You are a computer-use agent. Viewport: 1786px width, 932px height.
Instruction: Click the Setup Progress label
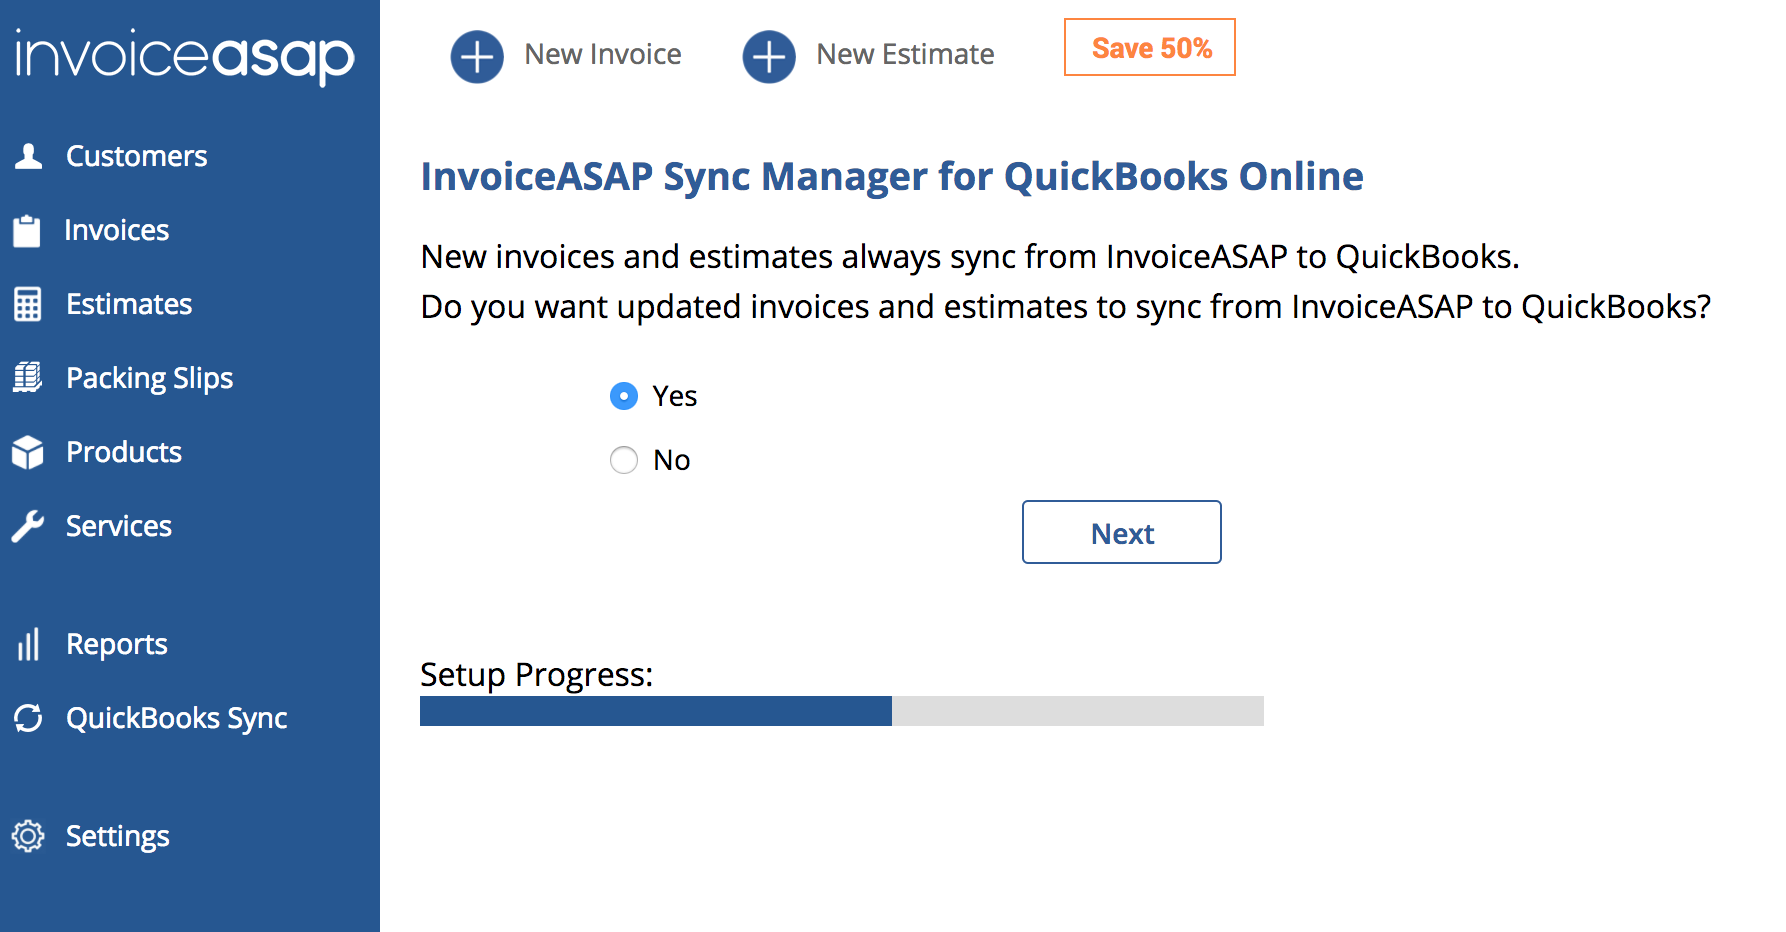[537, 674]
